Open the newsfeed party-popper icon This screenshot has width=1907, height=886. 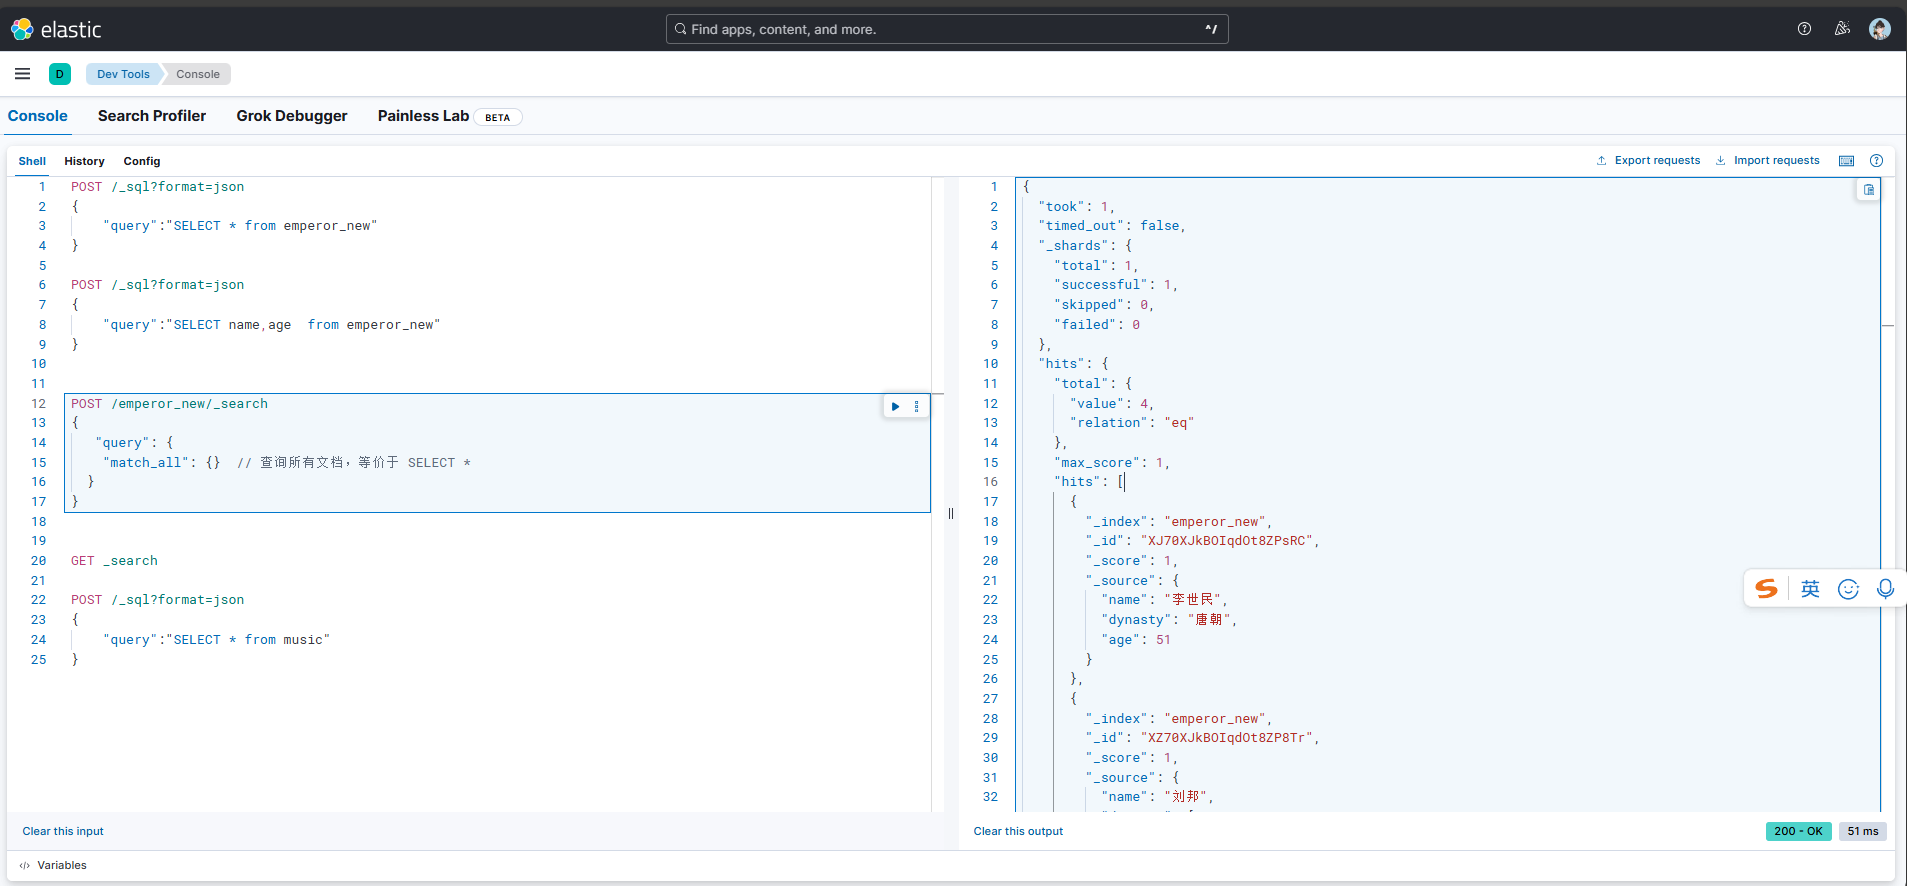coord(1842,29)
